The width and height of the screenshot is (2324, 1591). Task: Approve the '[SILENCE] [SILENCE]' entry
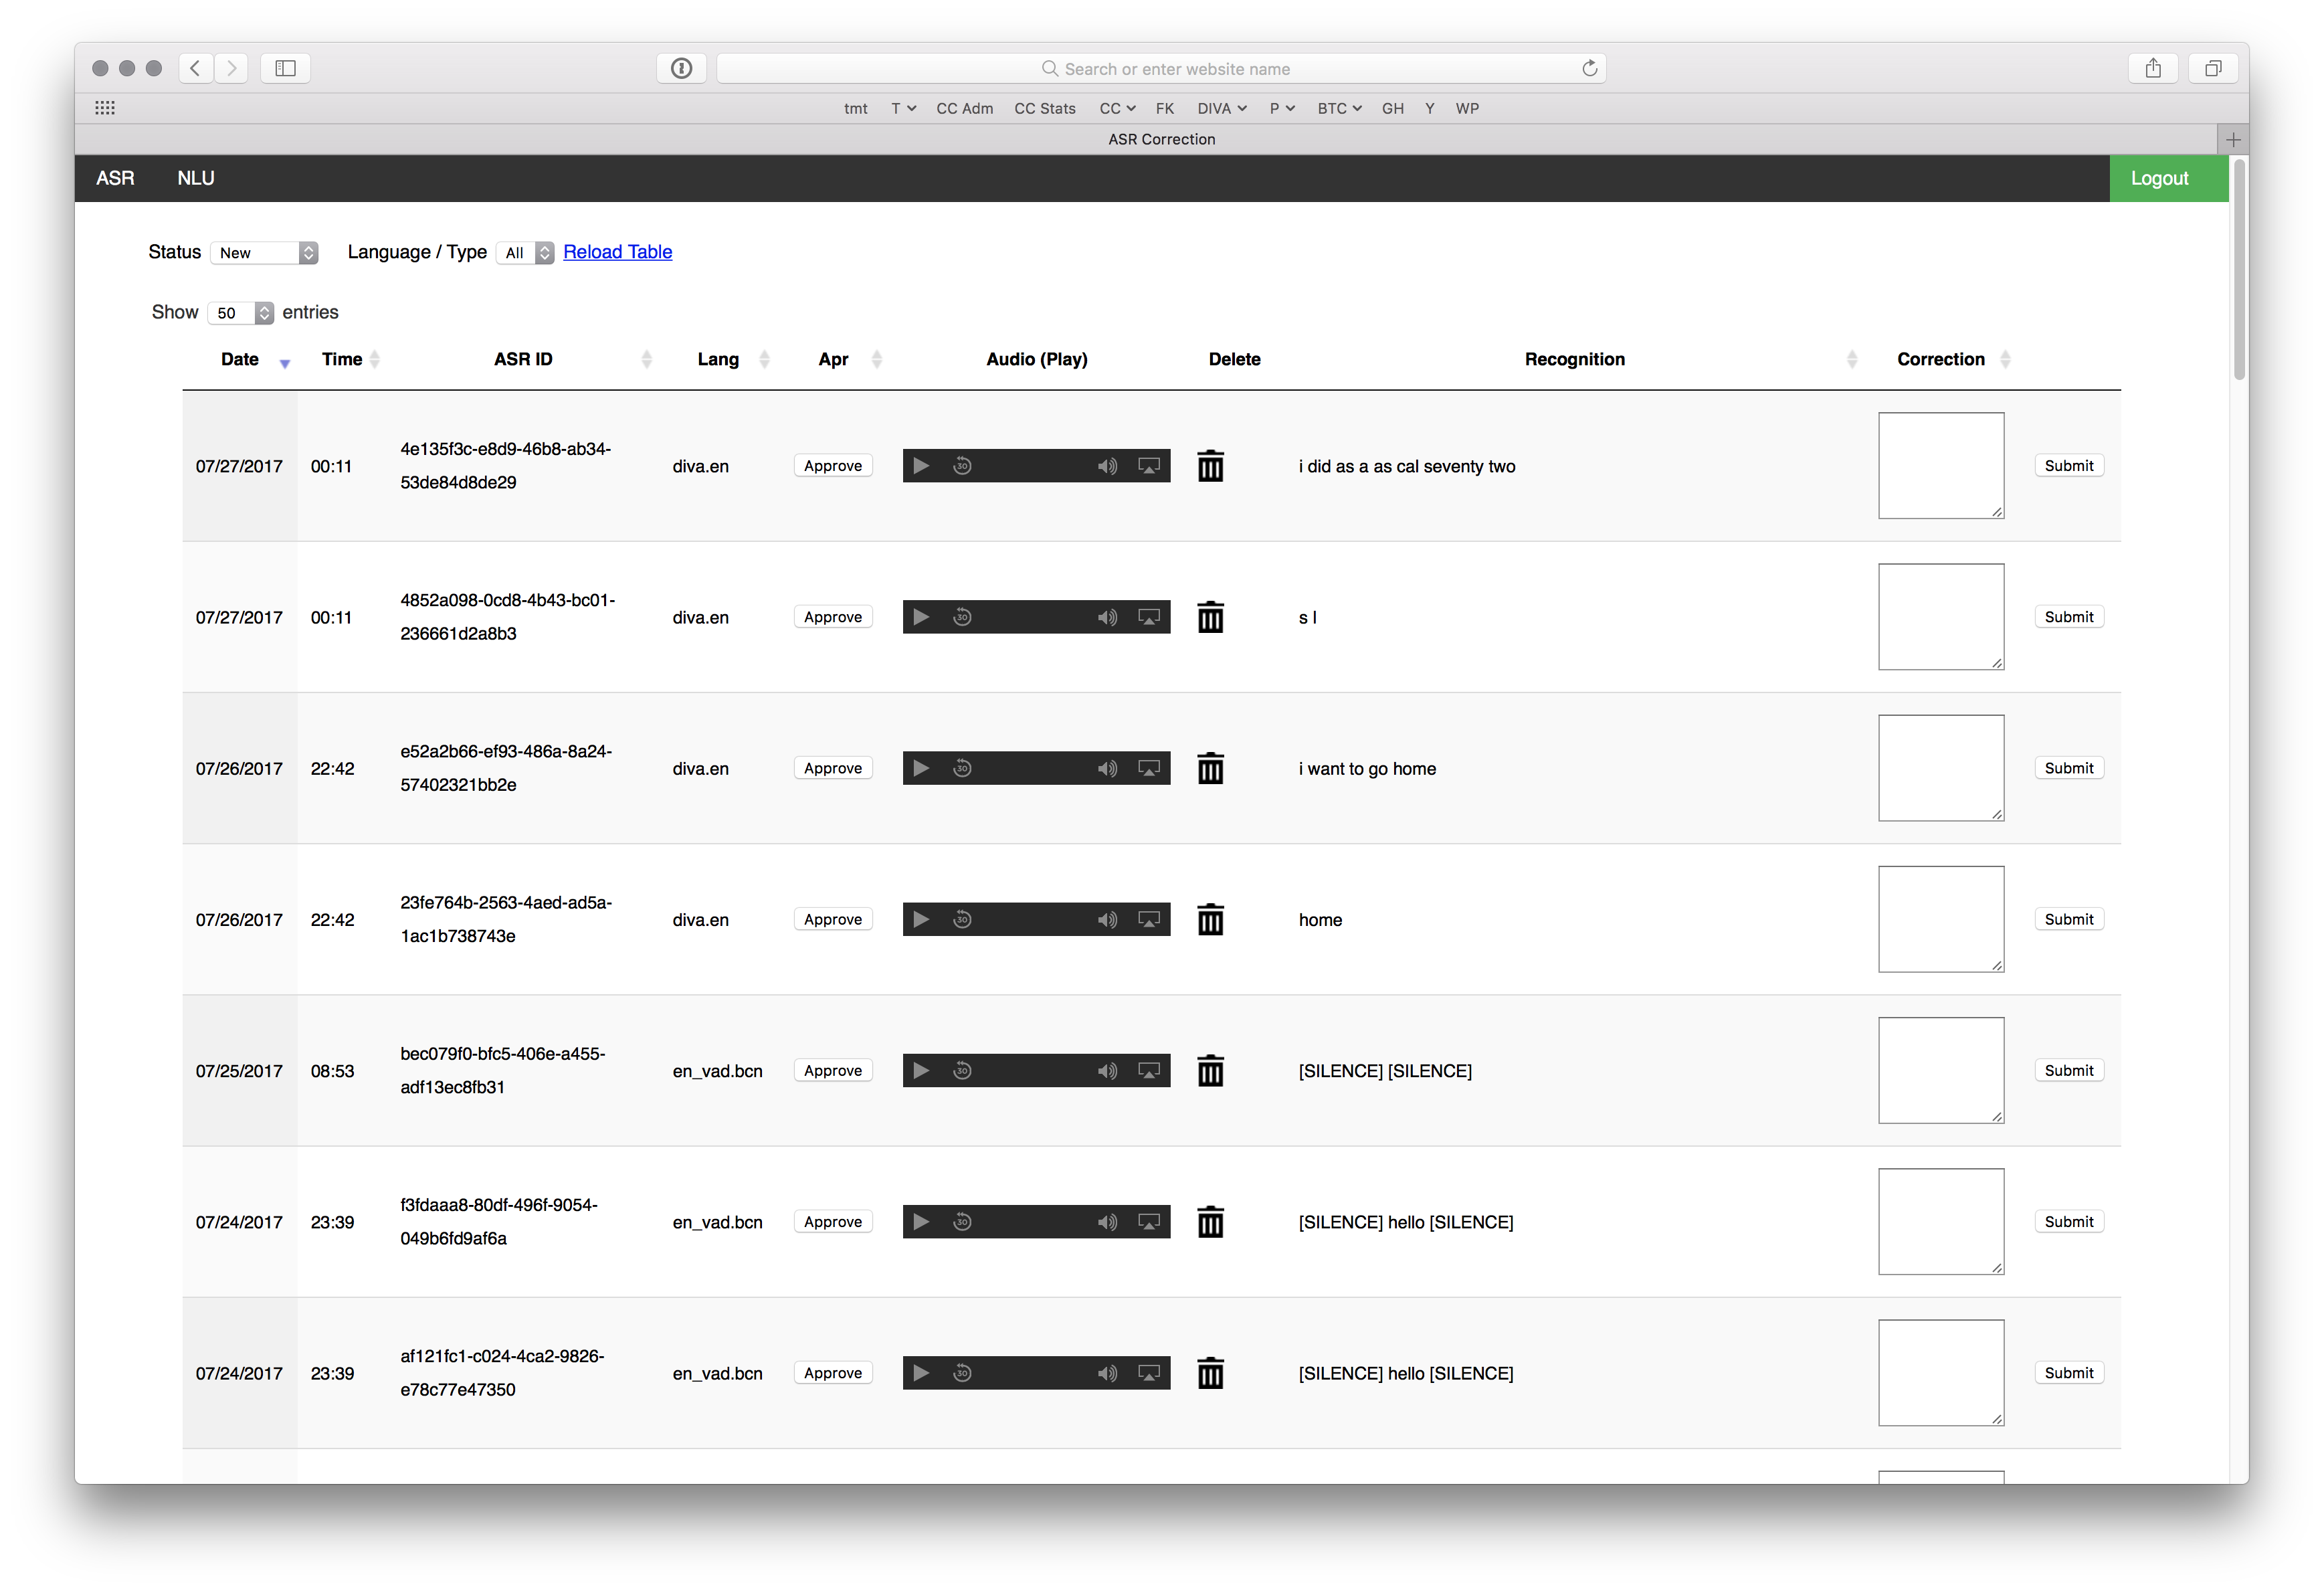(x=833, y=1070)
